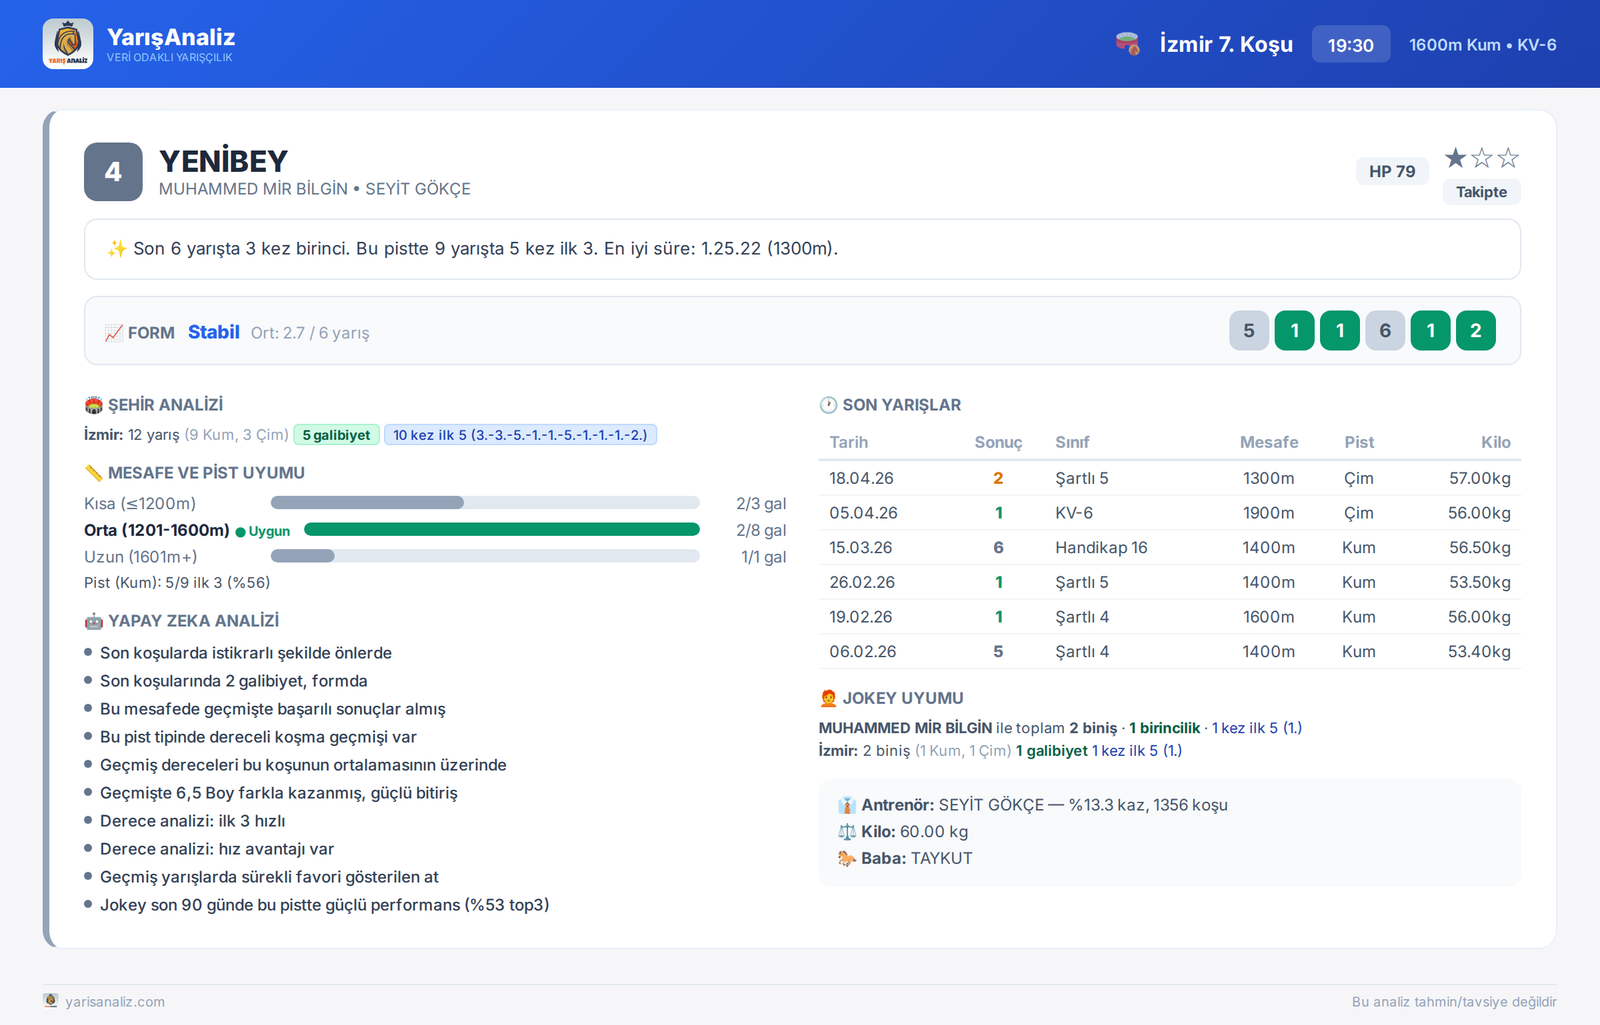Image resolution: width=1600 pixels, height=1025 pixels.
Task: Select the 18.04.26 race row date
Action: pos(861,478)
